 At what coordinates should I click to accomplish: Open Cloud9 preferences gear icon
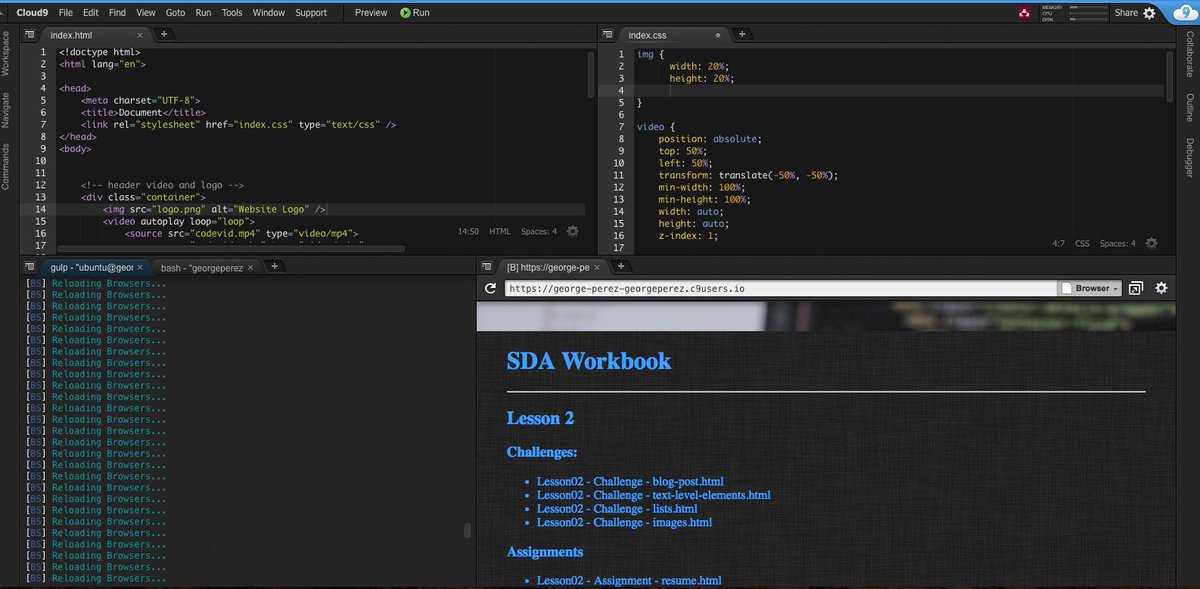click(1149, 13)
